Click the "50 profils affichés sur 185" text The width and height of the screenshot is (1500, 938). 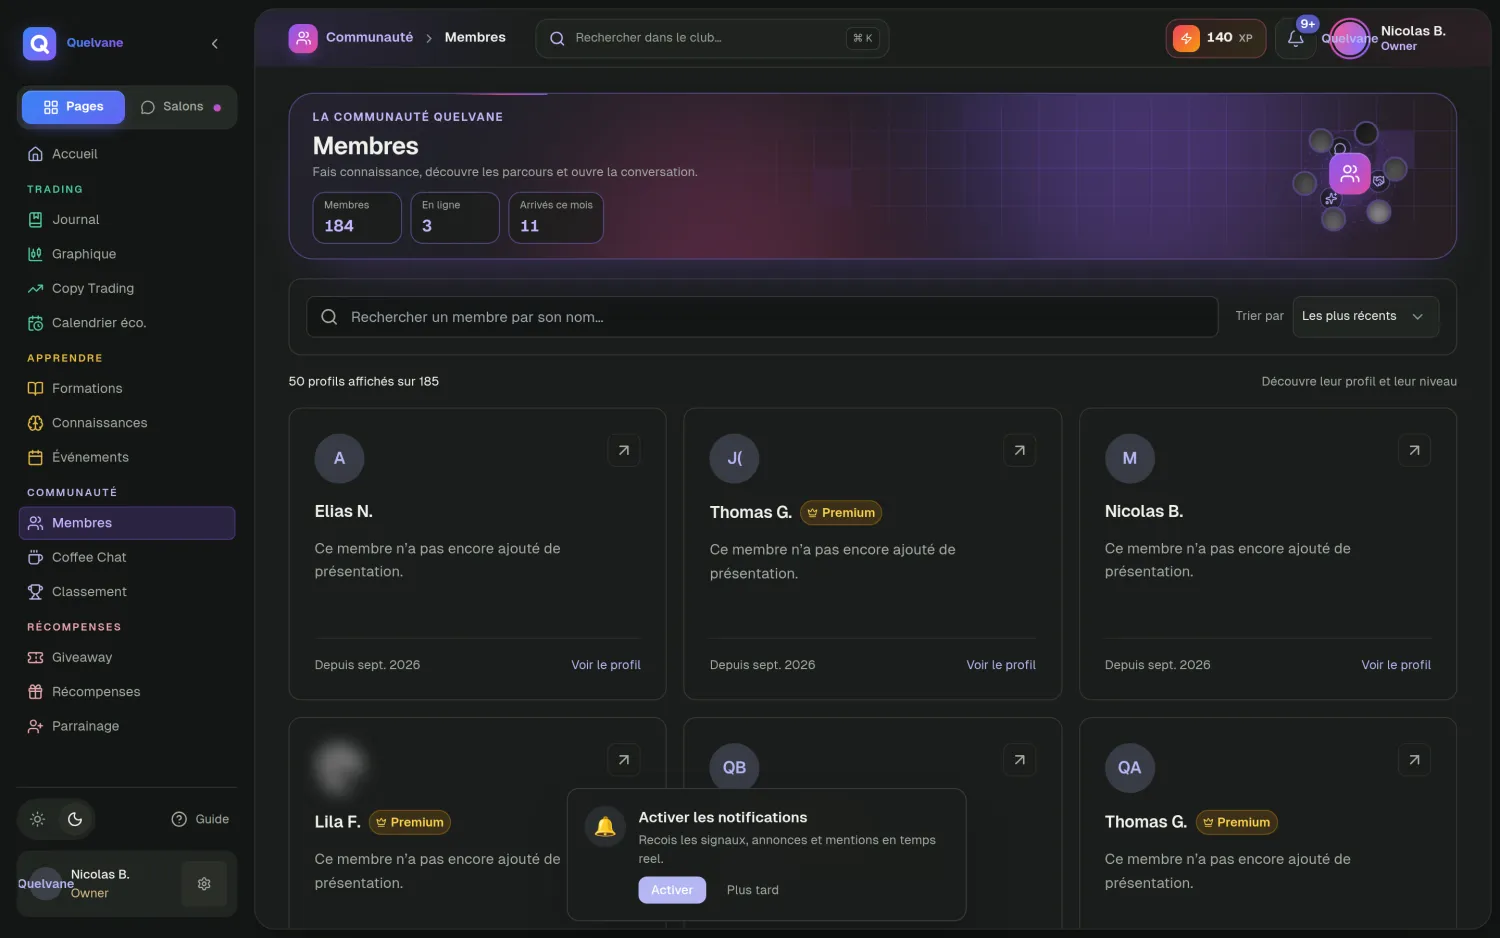coord(364,381)
